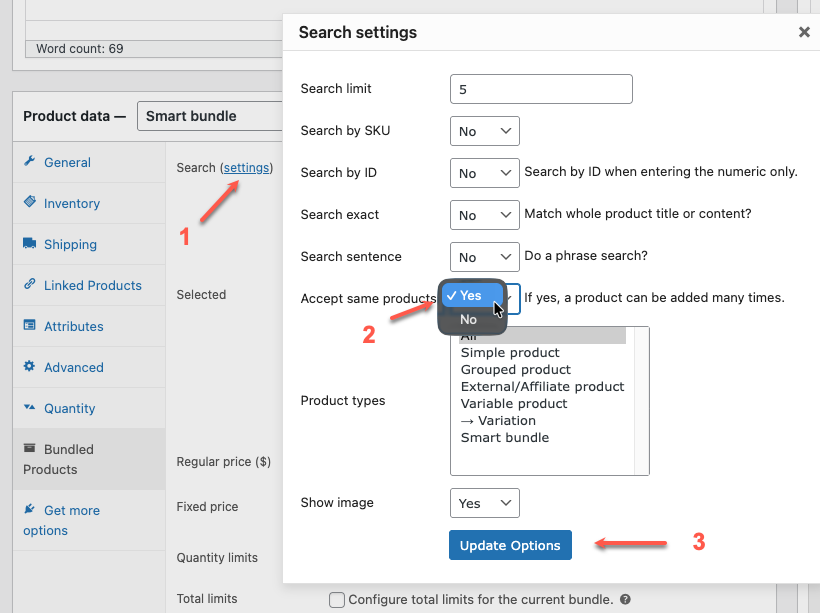Click the Inventory tag icon
This screenshot has width=820, height=613.
coord(30,201)
